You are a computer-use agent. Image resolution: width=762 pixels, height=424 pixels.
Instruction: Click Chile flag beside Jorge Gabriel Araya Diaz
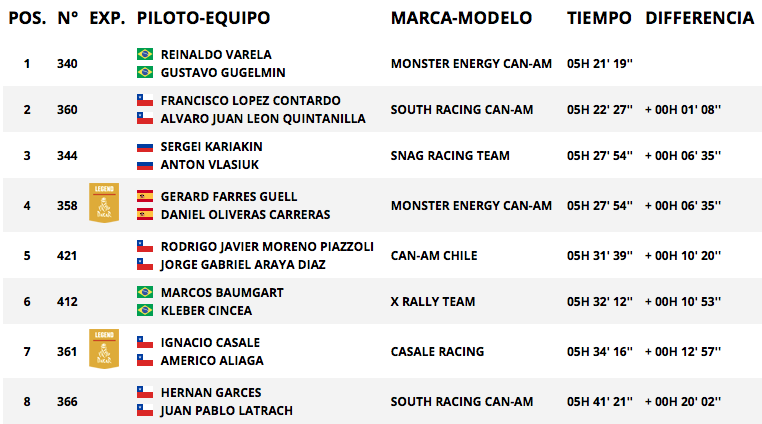[x=145, y=264]
